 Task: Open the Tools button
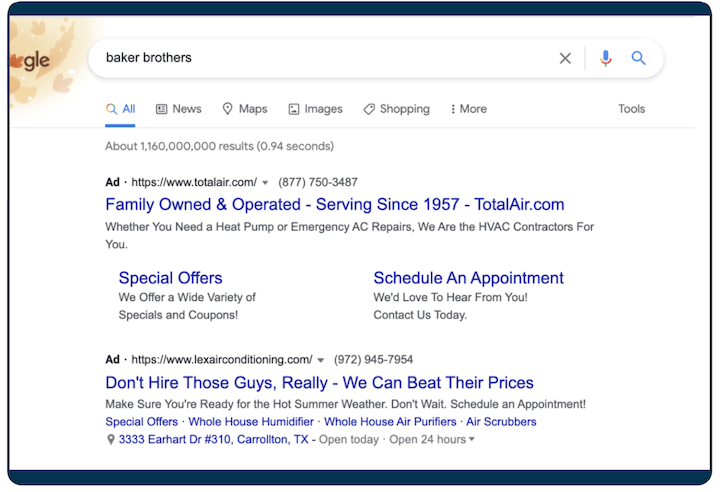click(x=631, y=109)
